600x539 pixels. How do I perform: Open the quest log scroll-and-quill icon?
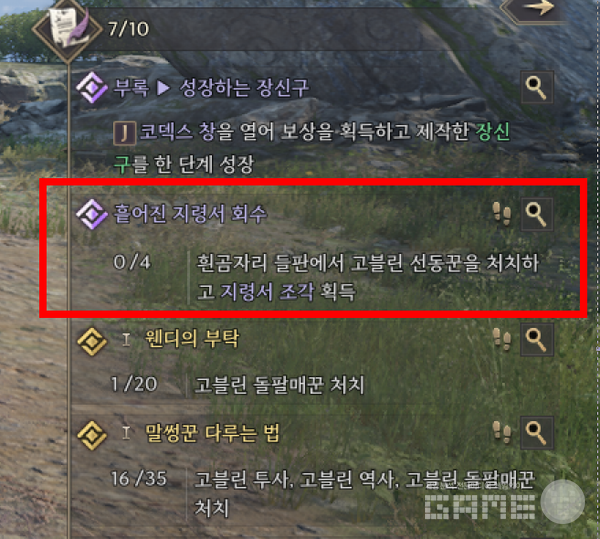(68, 29)
